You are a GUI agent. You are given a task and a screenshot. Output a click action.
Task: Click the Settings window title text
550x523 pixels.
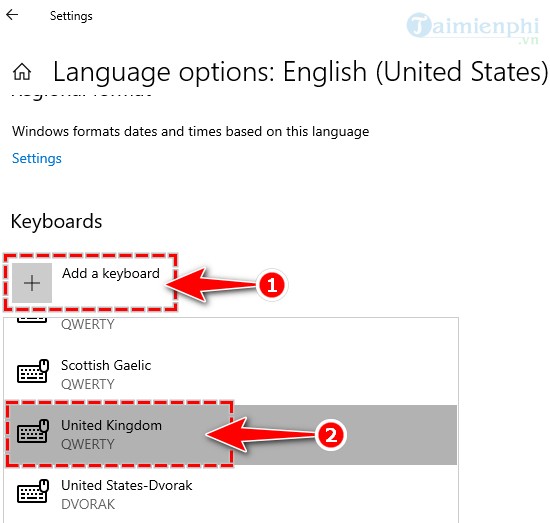[71, 16]
